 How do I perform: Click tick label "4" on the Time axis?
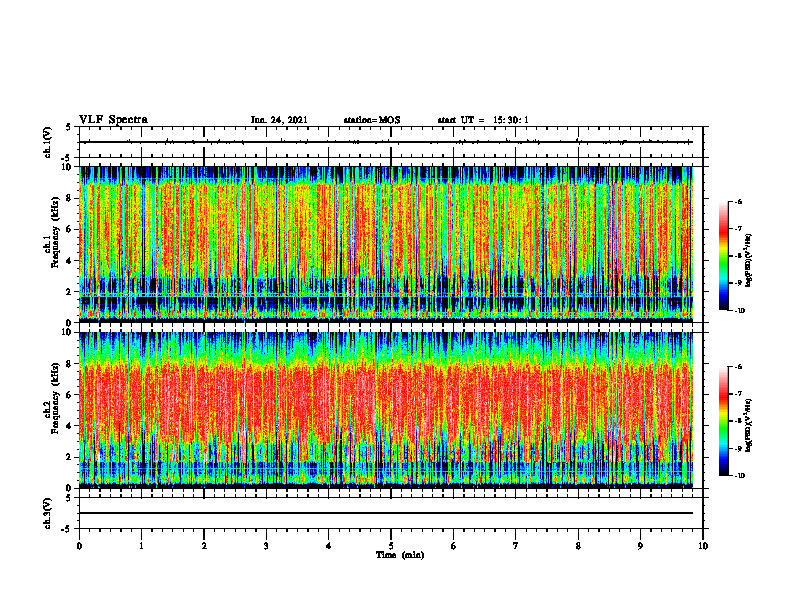point(329,546)
